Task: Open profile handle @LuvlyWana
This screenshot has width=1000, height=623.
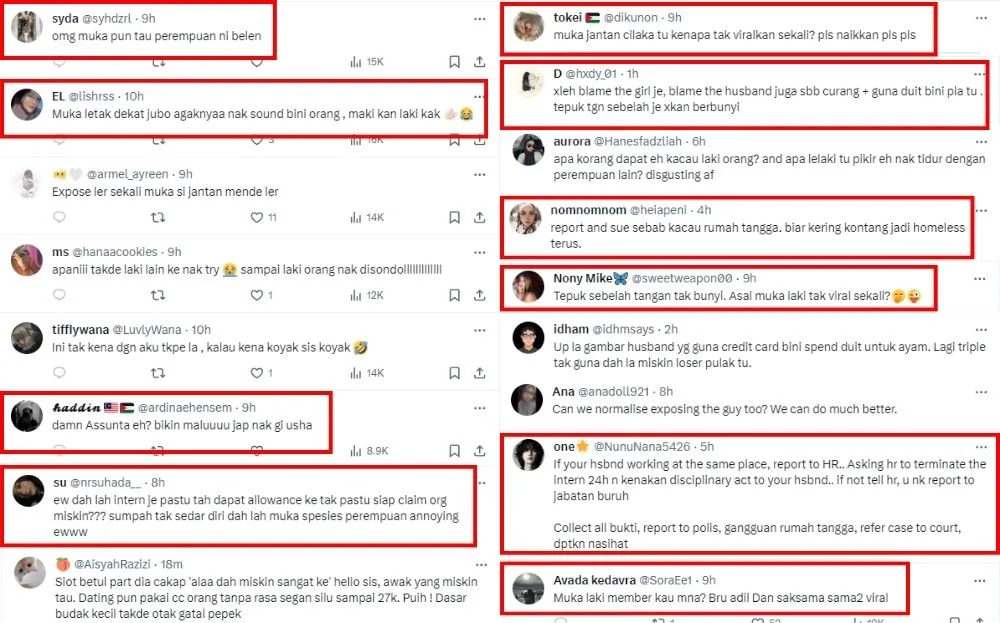Action: pos(147,330)
